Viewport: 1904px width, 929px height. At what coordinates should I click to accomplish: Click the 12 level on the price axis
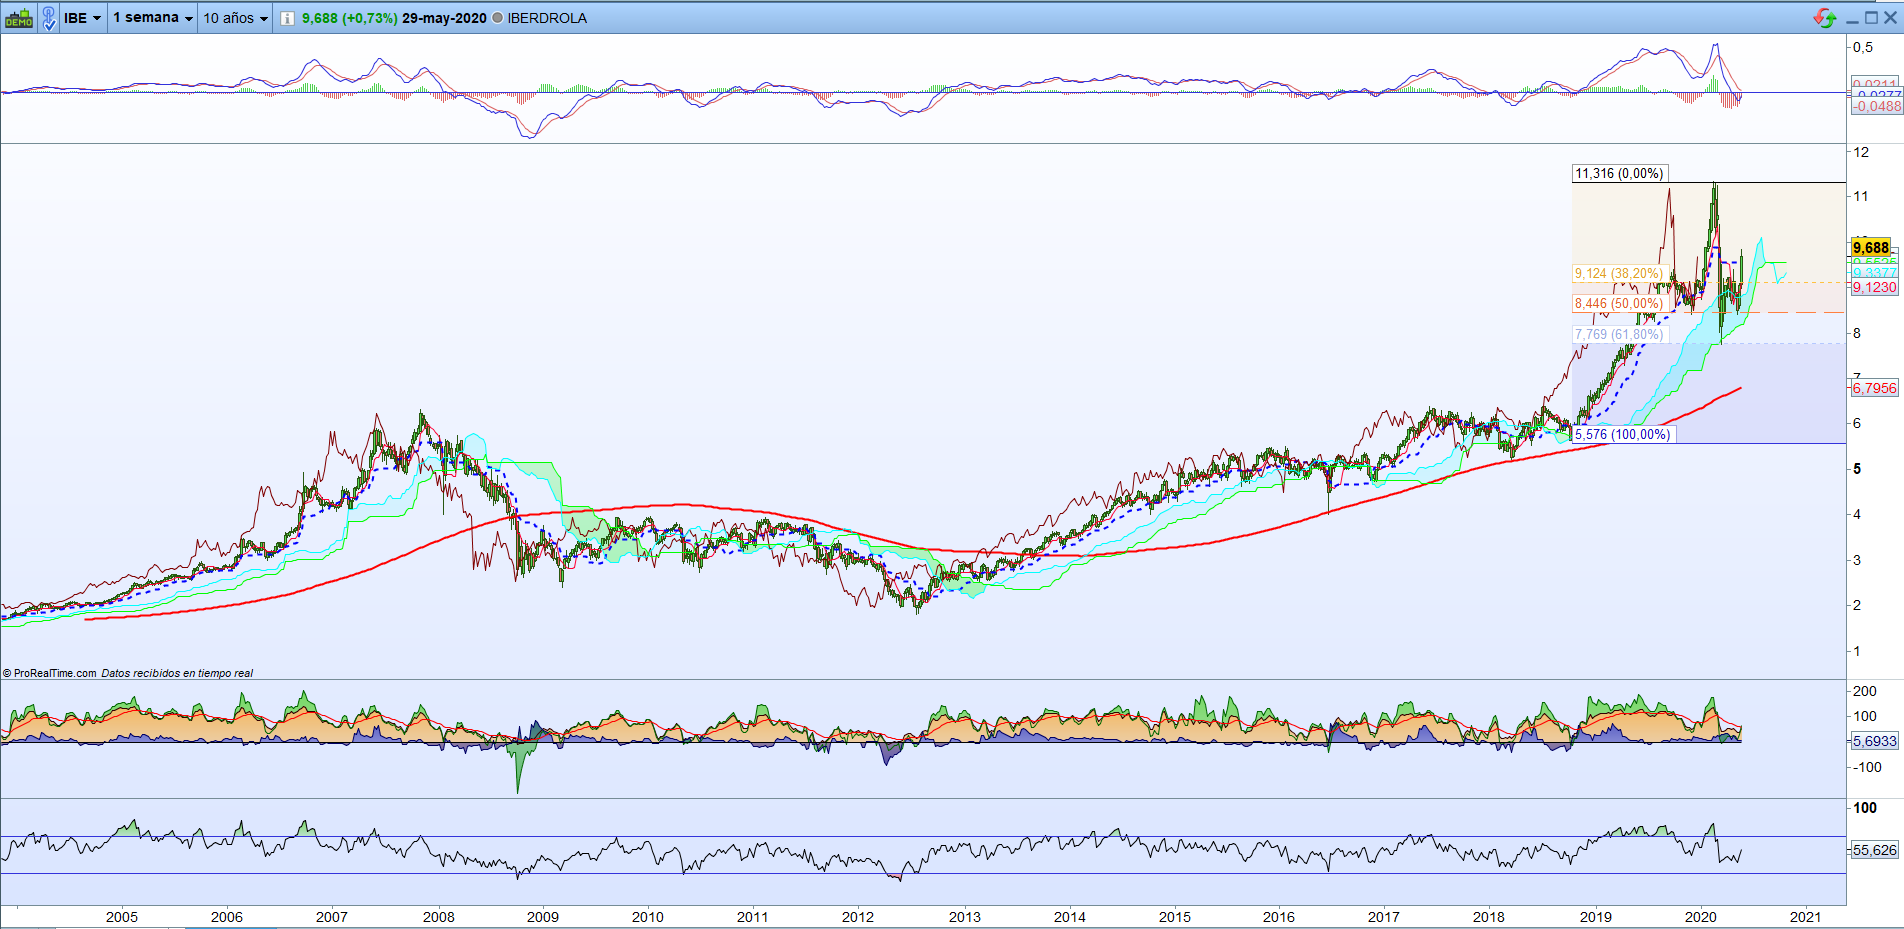click(1861, 152)
